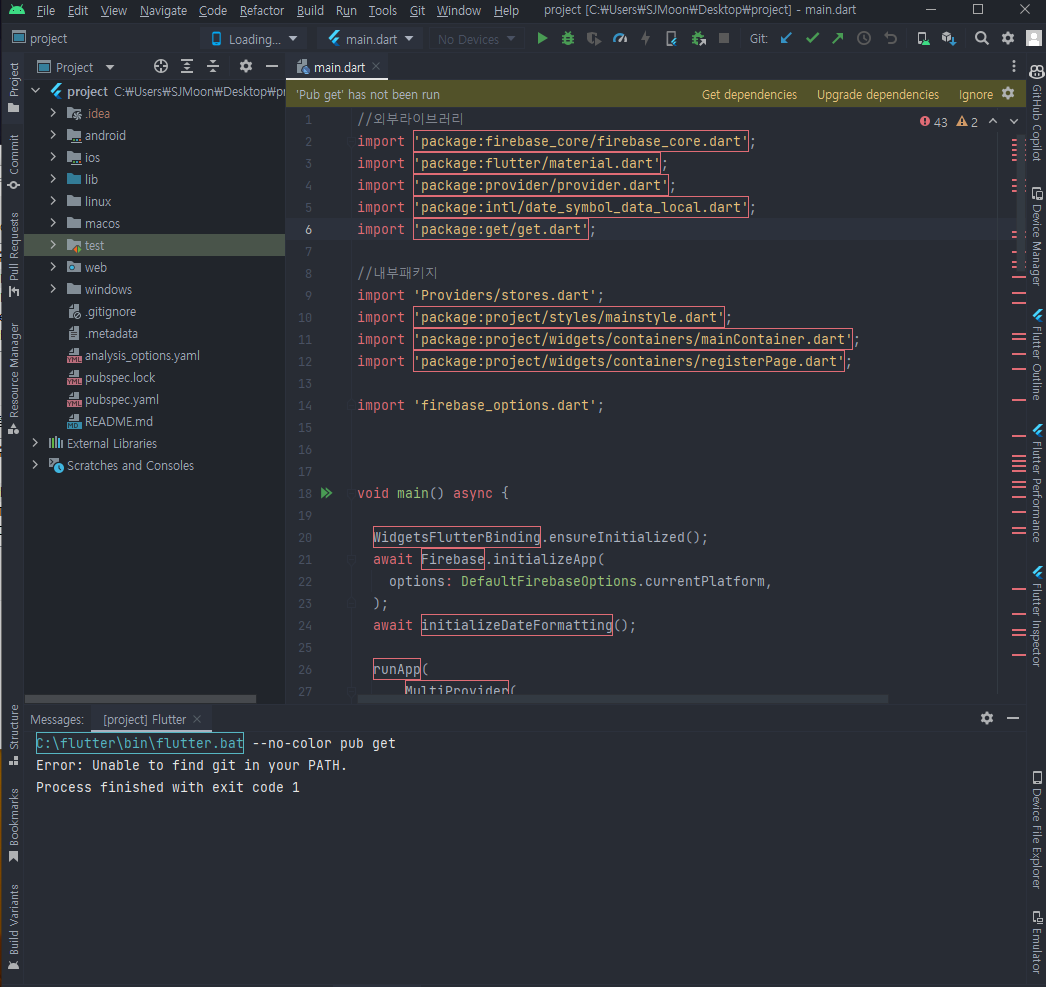Toggle the Resource Manager tool window
Image resolution: width=1046 pixels, height=987 pixels.
coord(13,379)
